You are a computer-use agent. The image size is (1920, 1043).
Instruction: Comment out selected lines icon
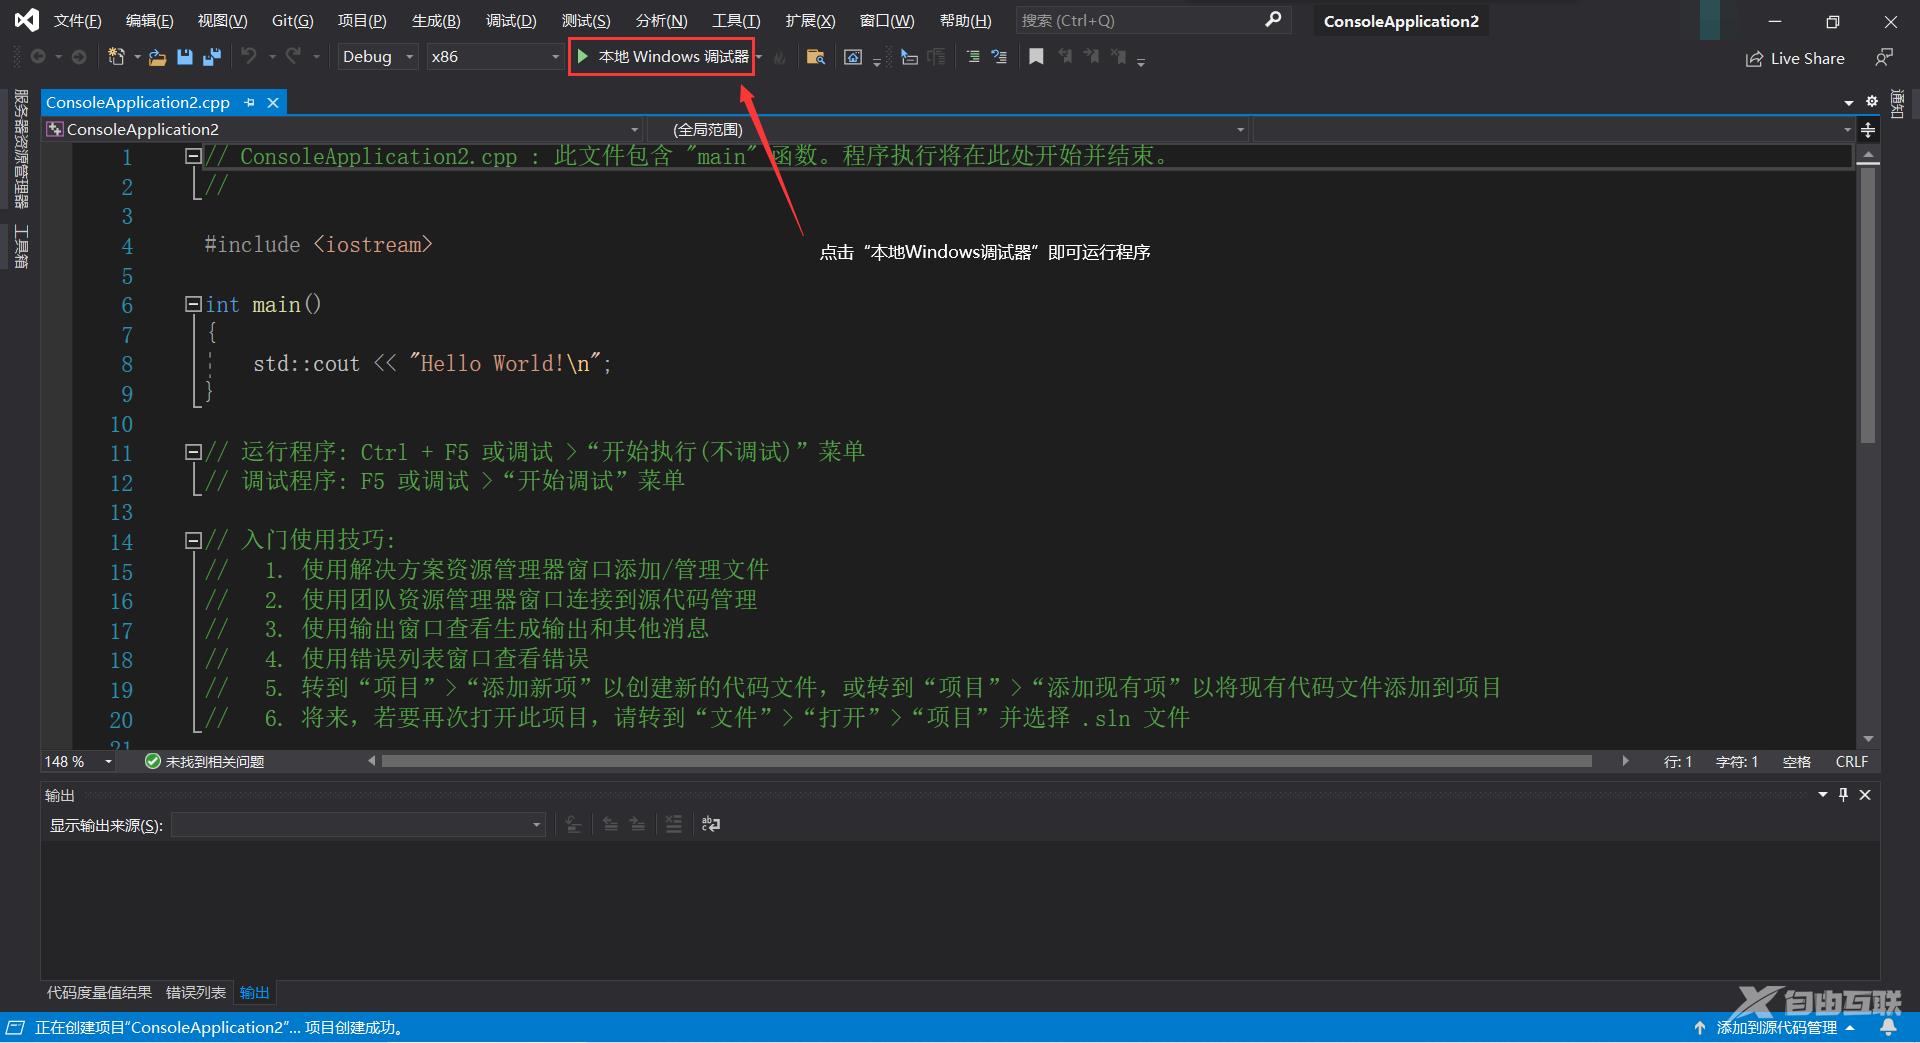point(972,57)
